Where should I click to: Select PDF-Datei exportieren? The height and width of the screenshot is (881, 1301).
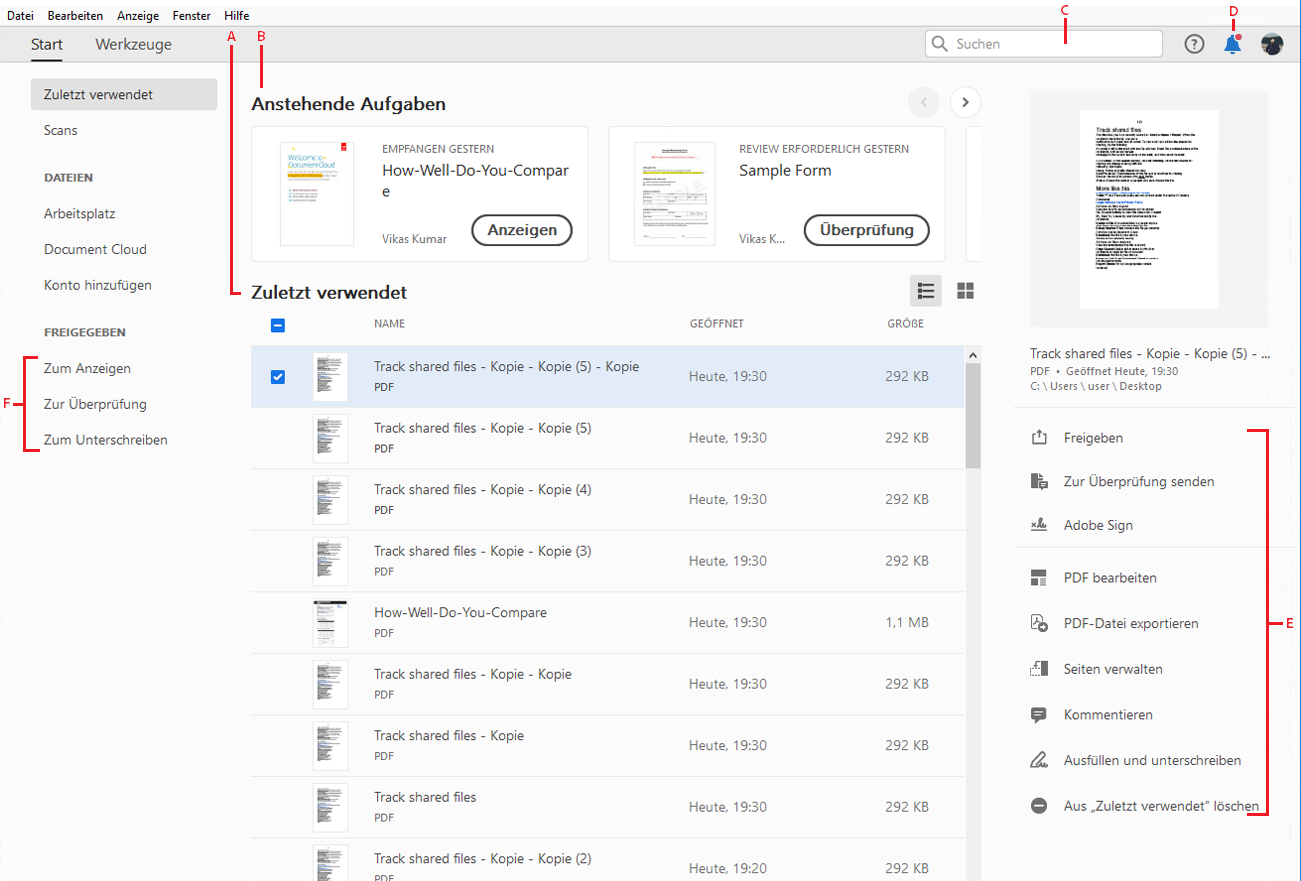point(1131,623)
